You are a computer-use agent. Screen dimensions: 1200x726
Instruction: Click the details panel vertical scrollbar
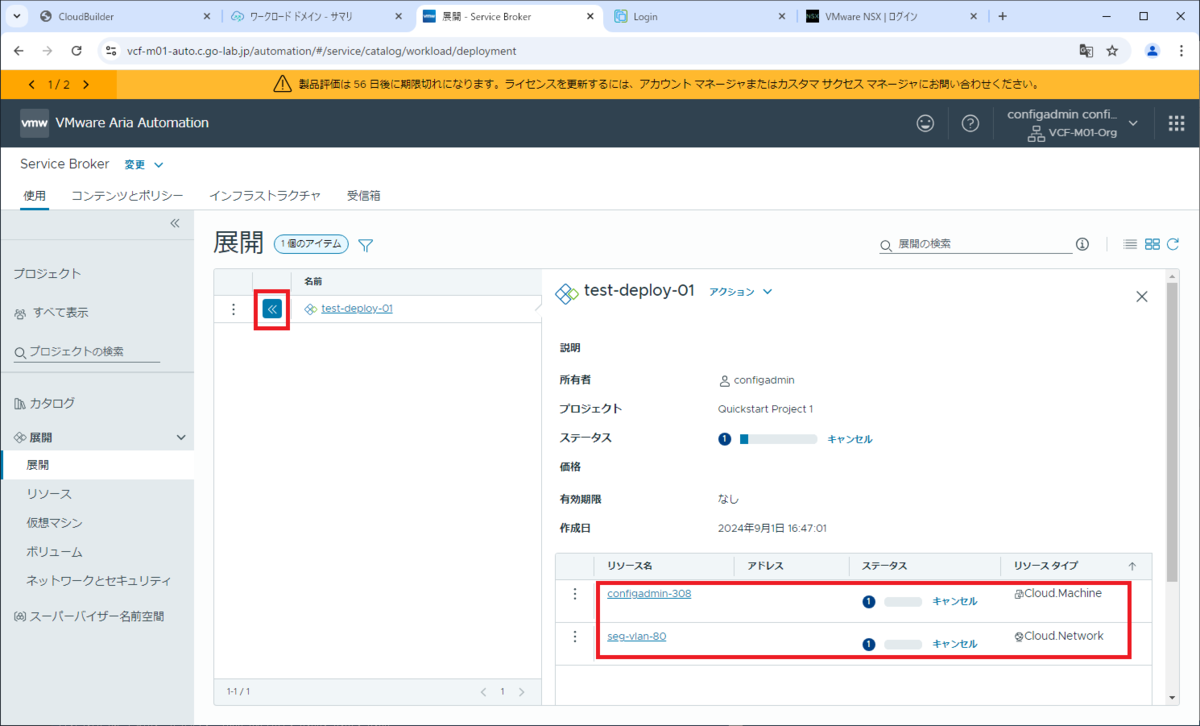(x=1172, y=430)
